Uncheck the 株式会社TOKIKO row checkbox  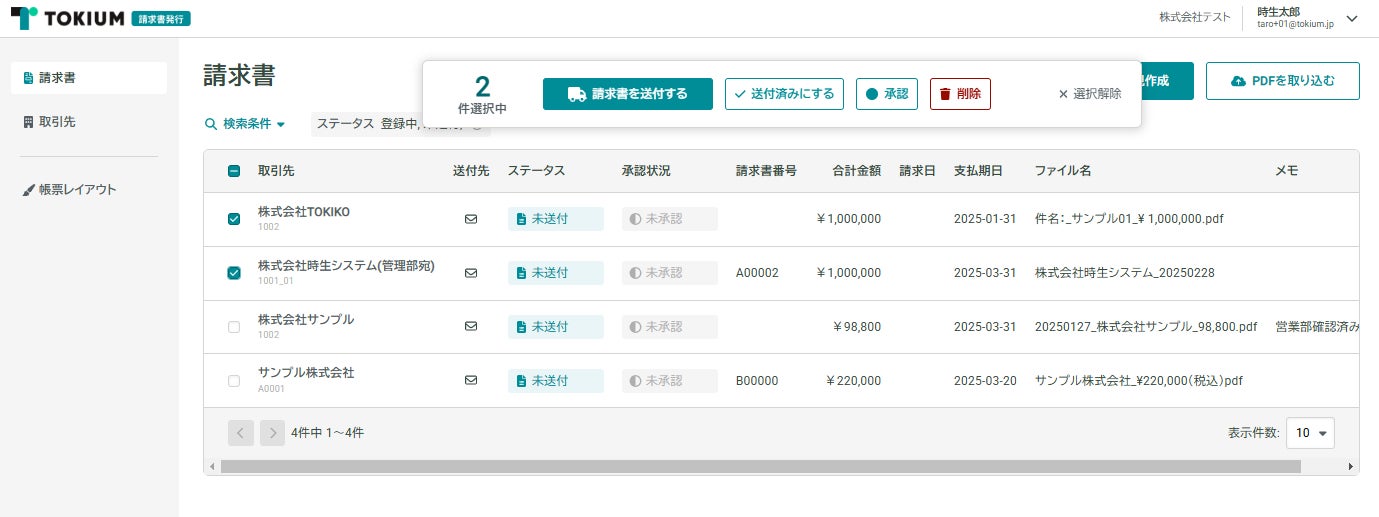click(234, 219)
